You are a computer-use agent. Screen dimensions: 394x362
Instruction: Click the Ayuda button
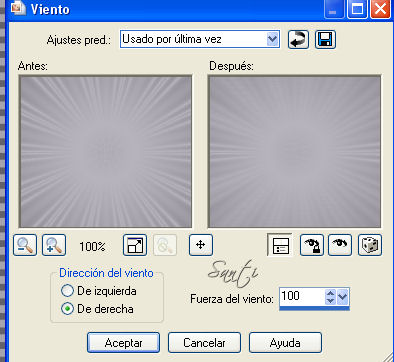click(285, 342)
